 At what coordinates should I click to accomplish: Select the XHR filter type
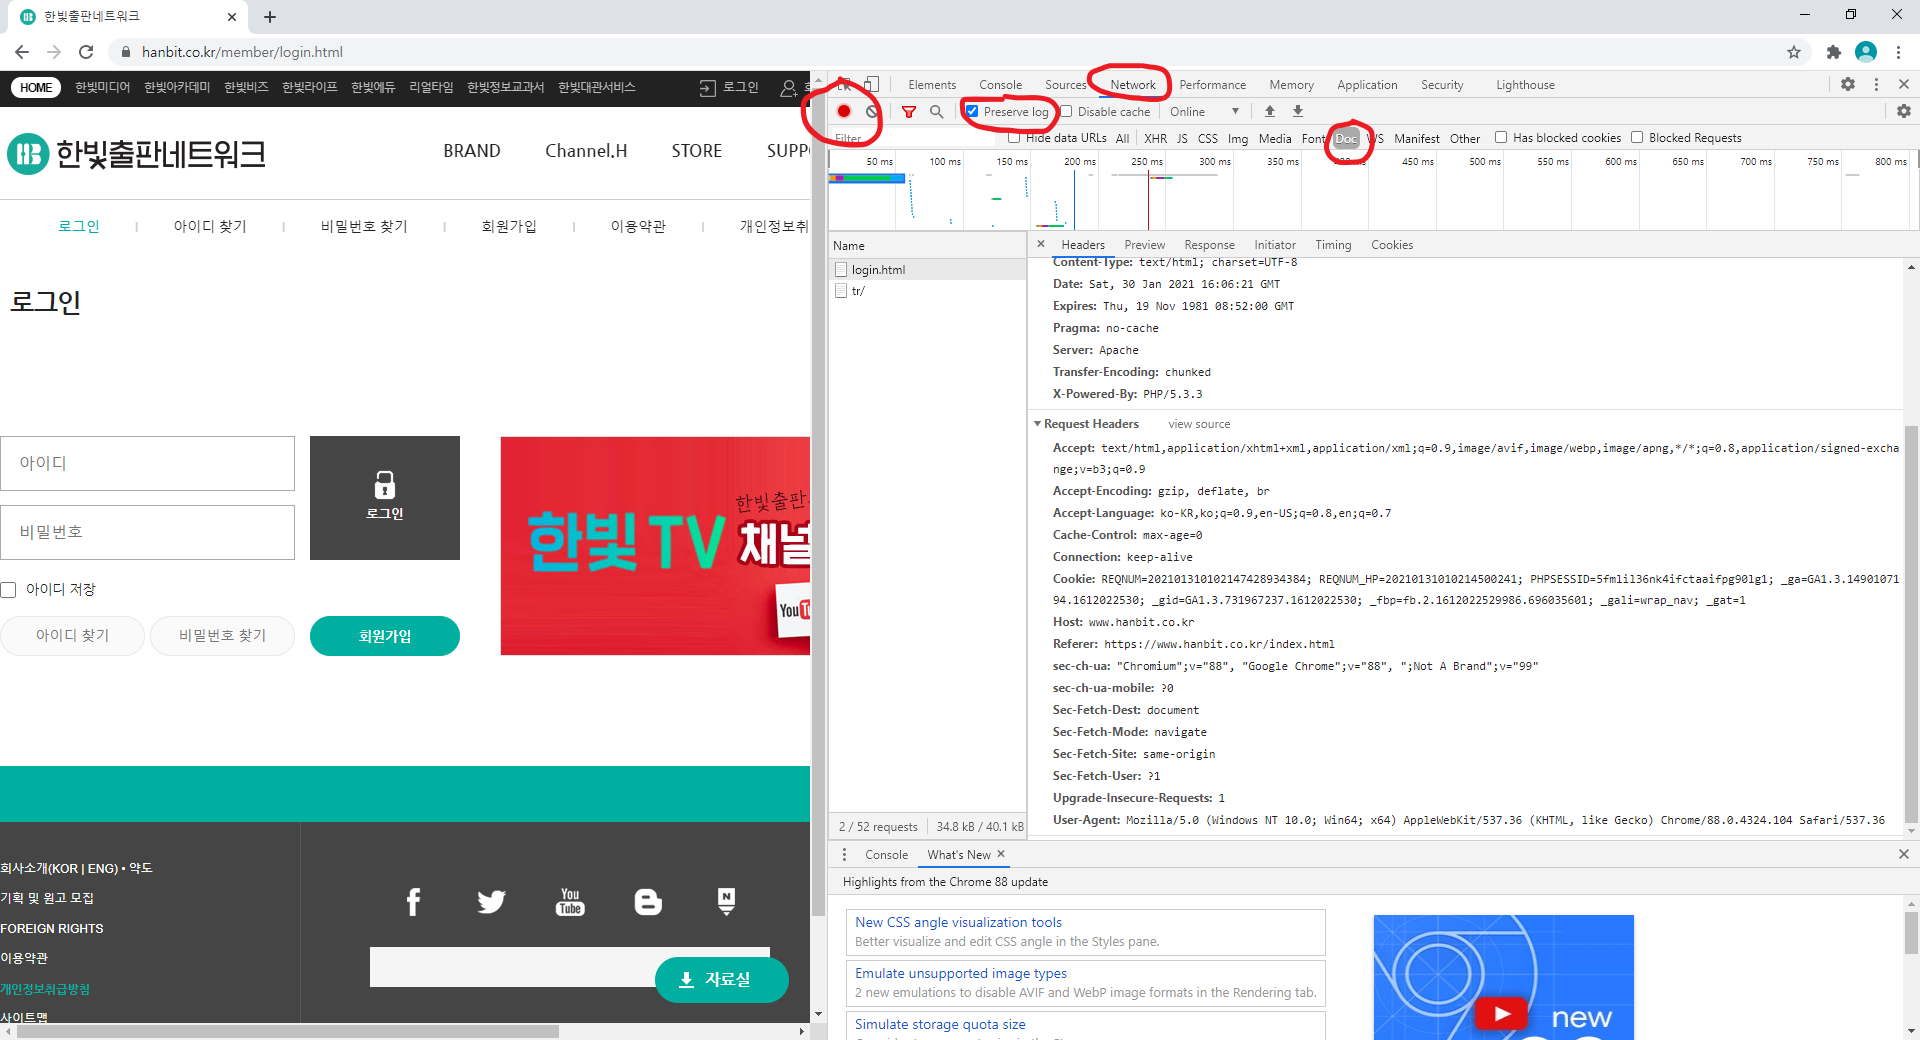click(1155, 138)
